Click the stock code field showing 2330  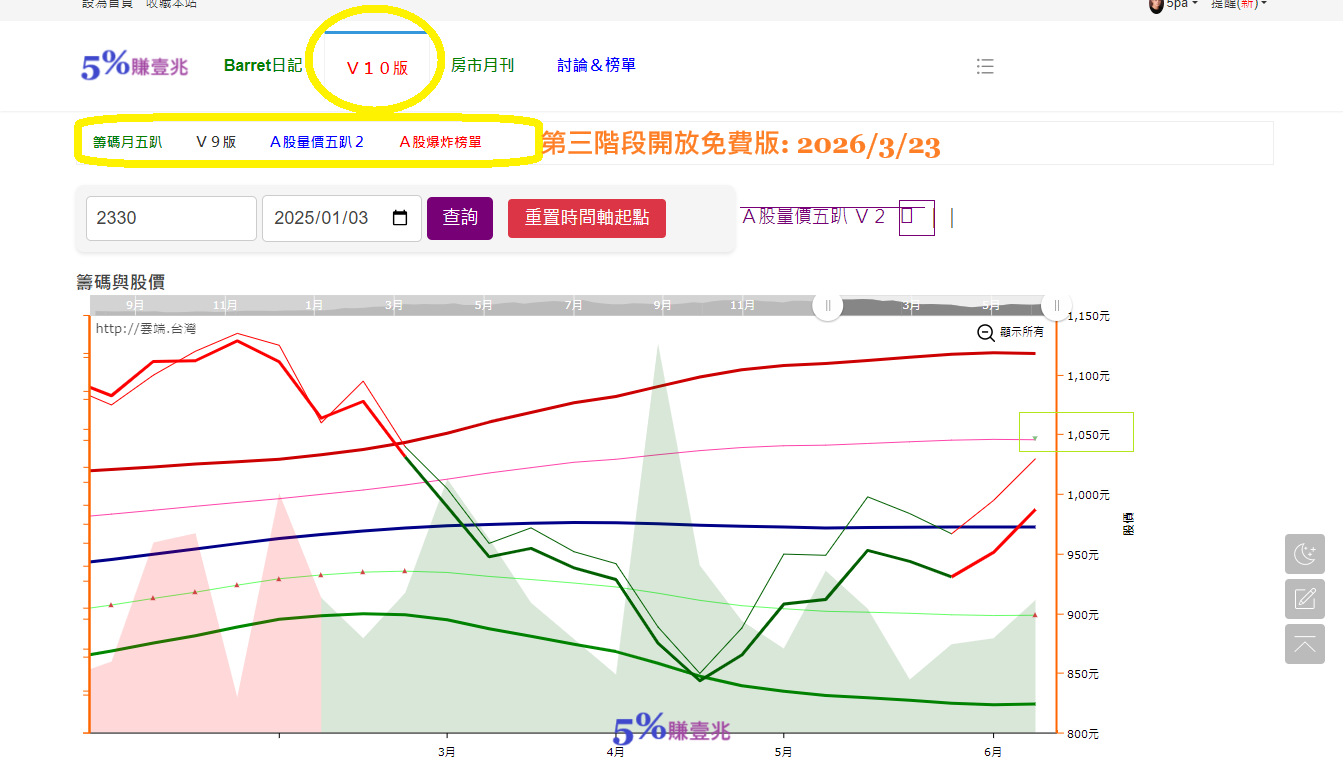(171, 218)
